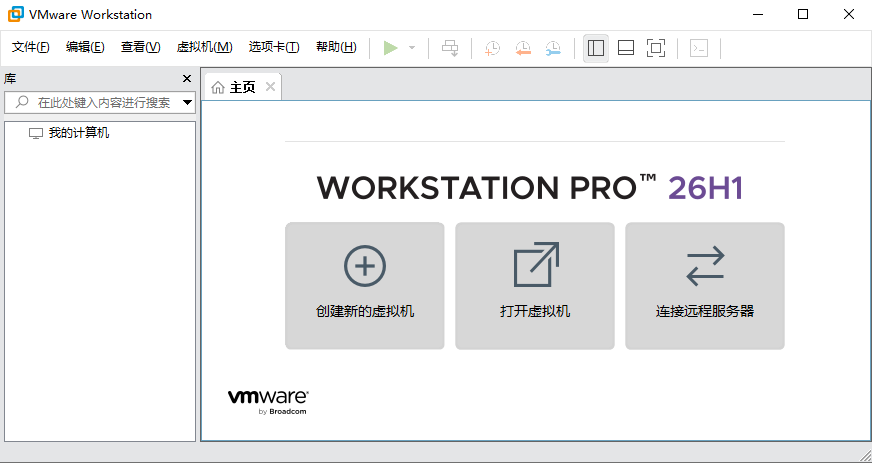
Task: Open the 帮助(H) menu
Action: tap(336, 47)
